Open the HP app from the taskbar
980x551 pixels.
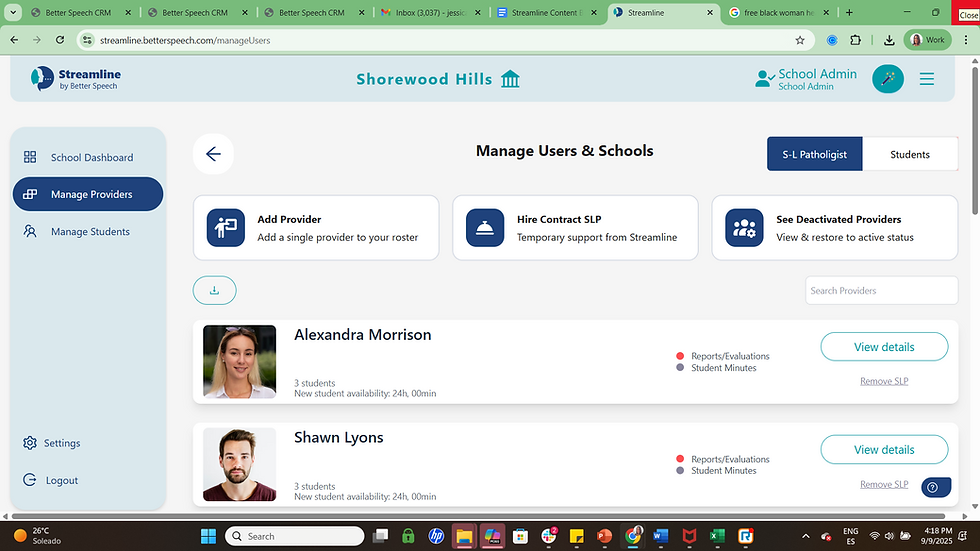436,536
